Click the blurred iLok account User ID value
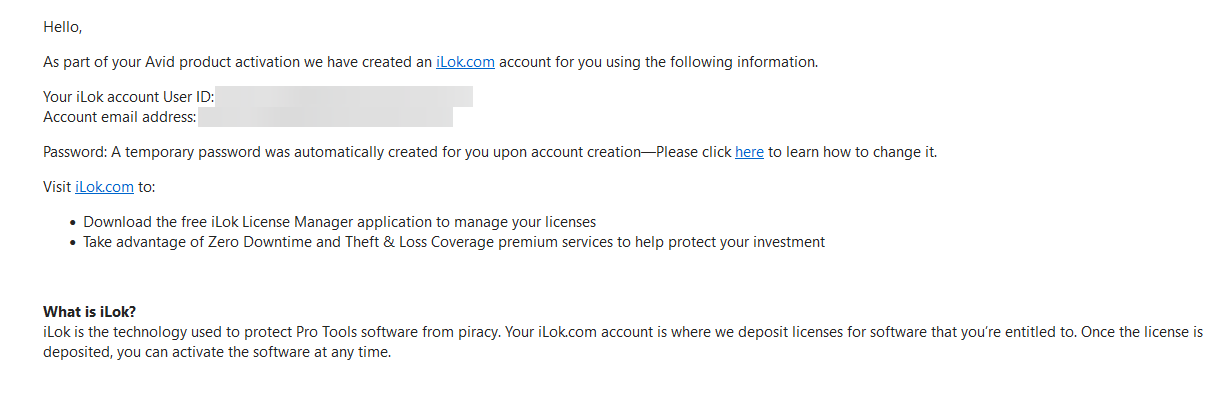Viewport: 1220px width, 395px height. (345, 97)
